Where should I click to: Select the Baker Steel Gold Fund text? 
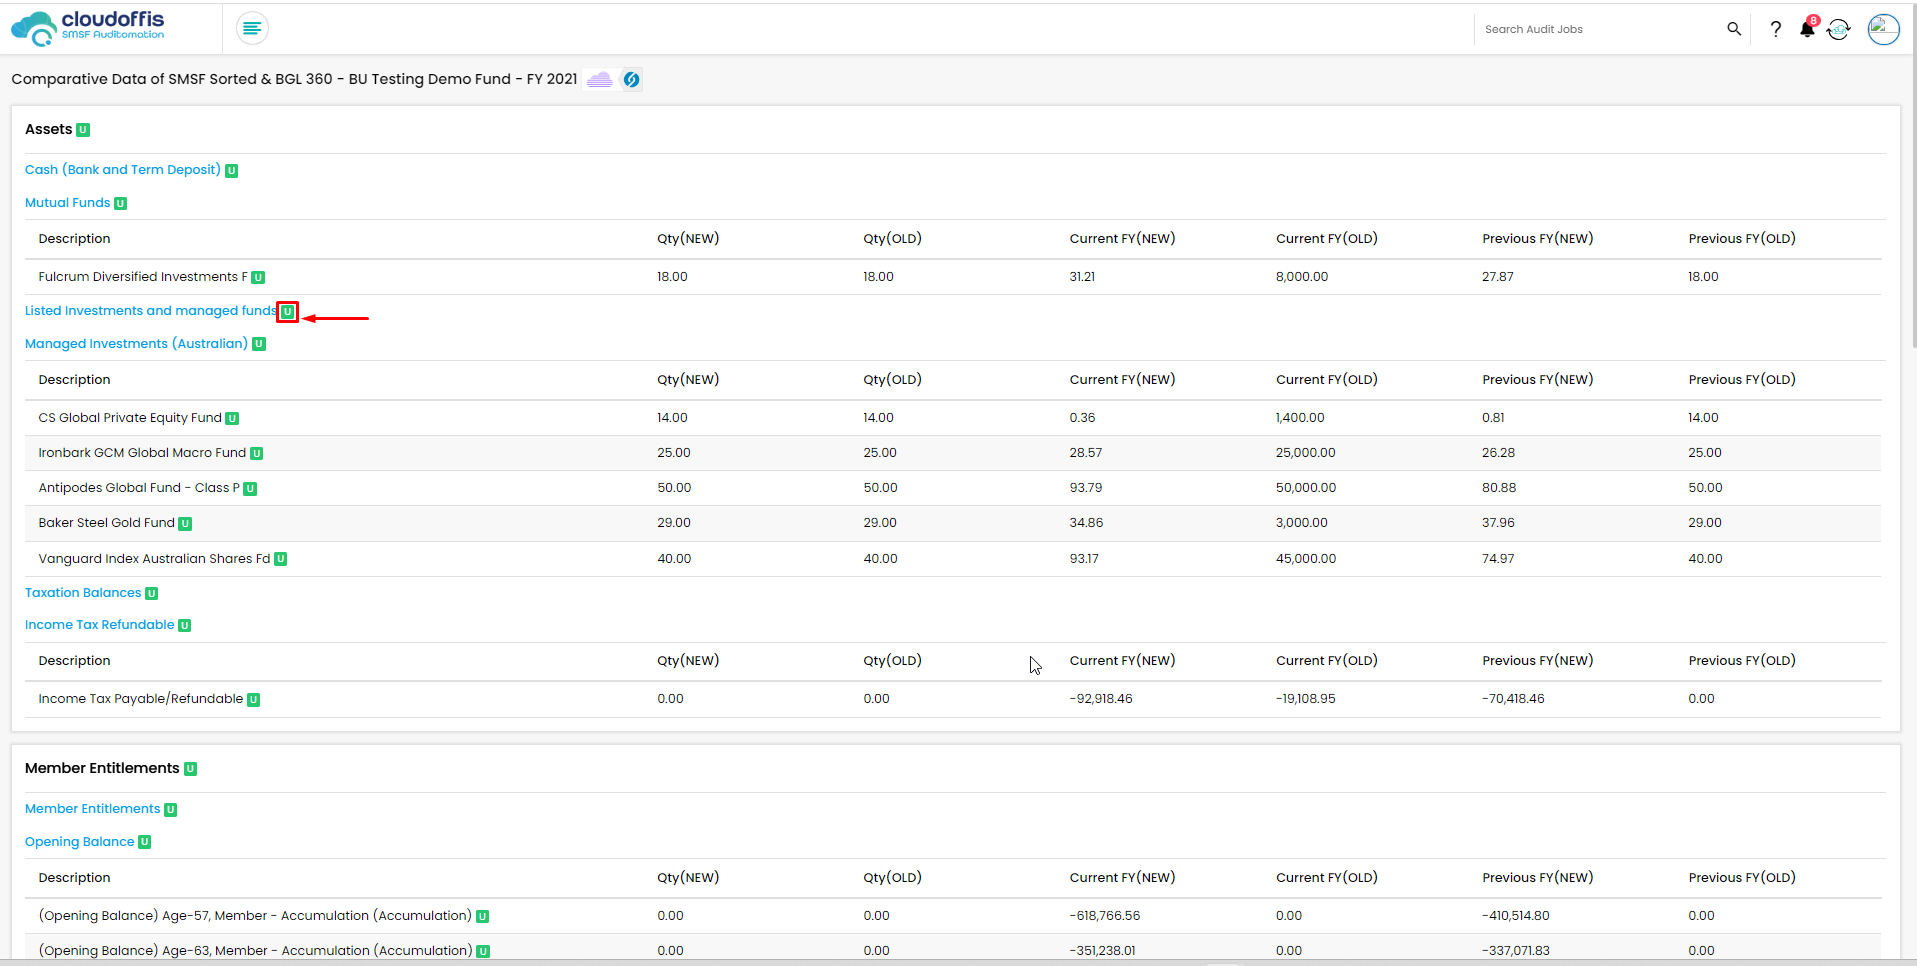(107, 523)
